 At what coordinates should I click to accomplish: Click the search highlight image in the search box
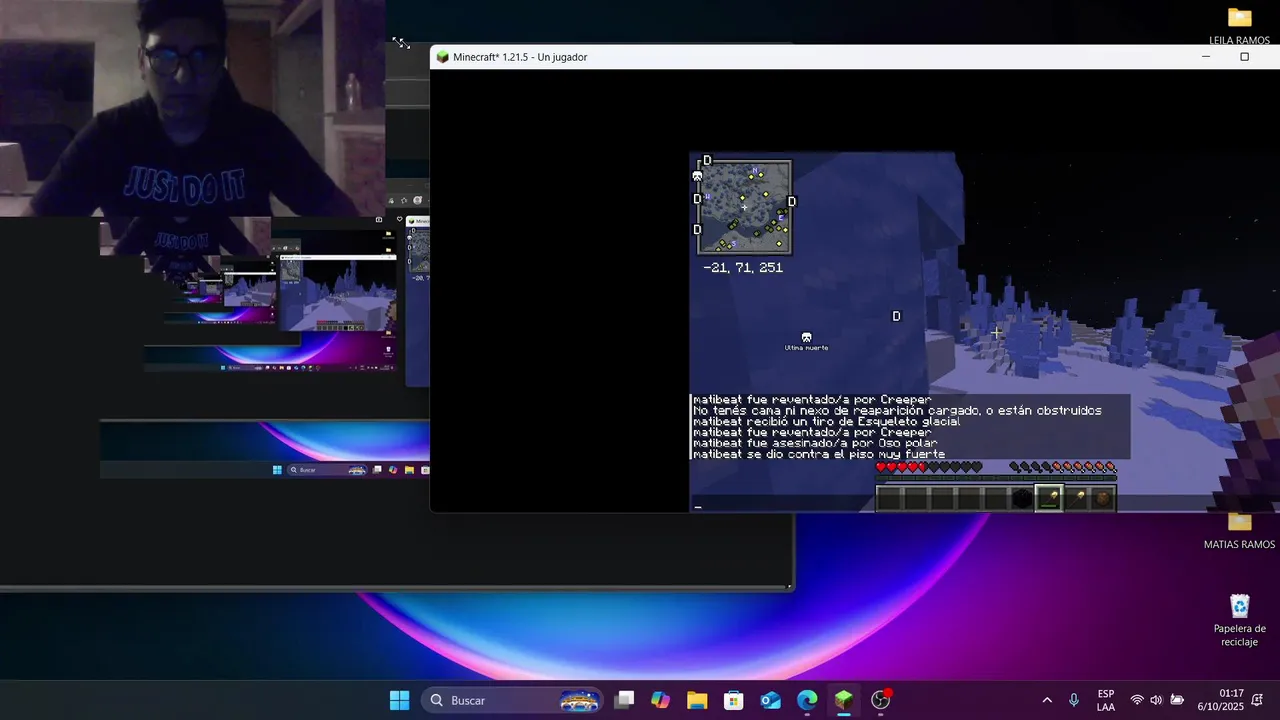(581, 700)
